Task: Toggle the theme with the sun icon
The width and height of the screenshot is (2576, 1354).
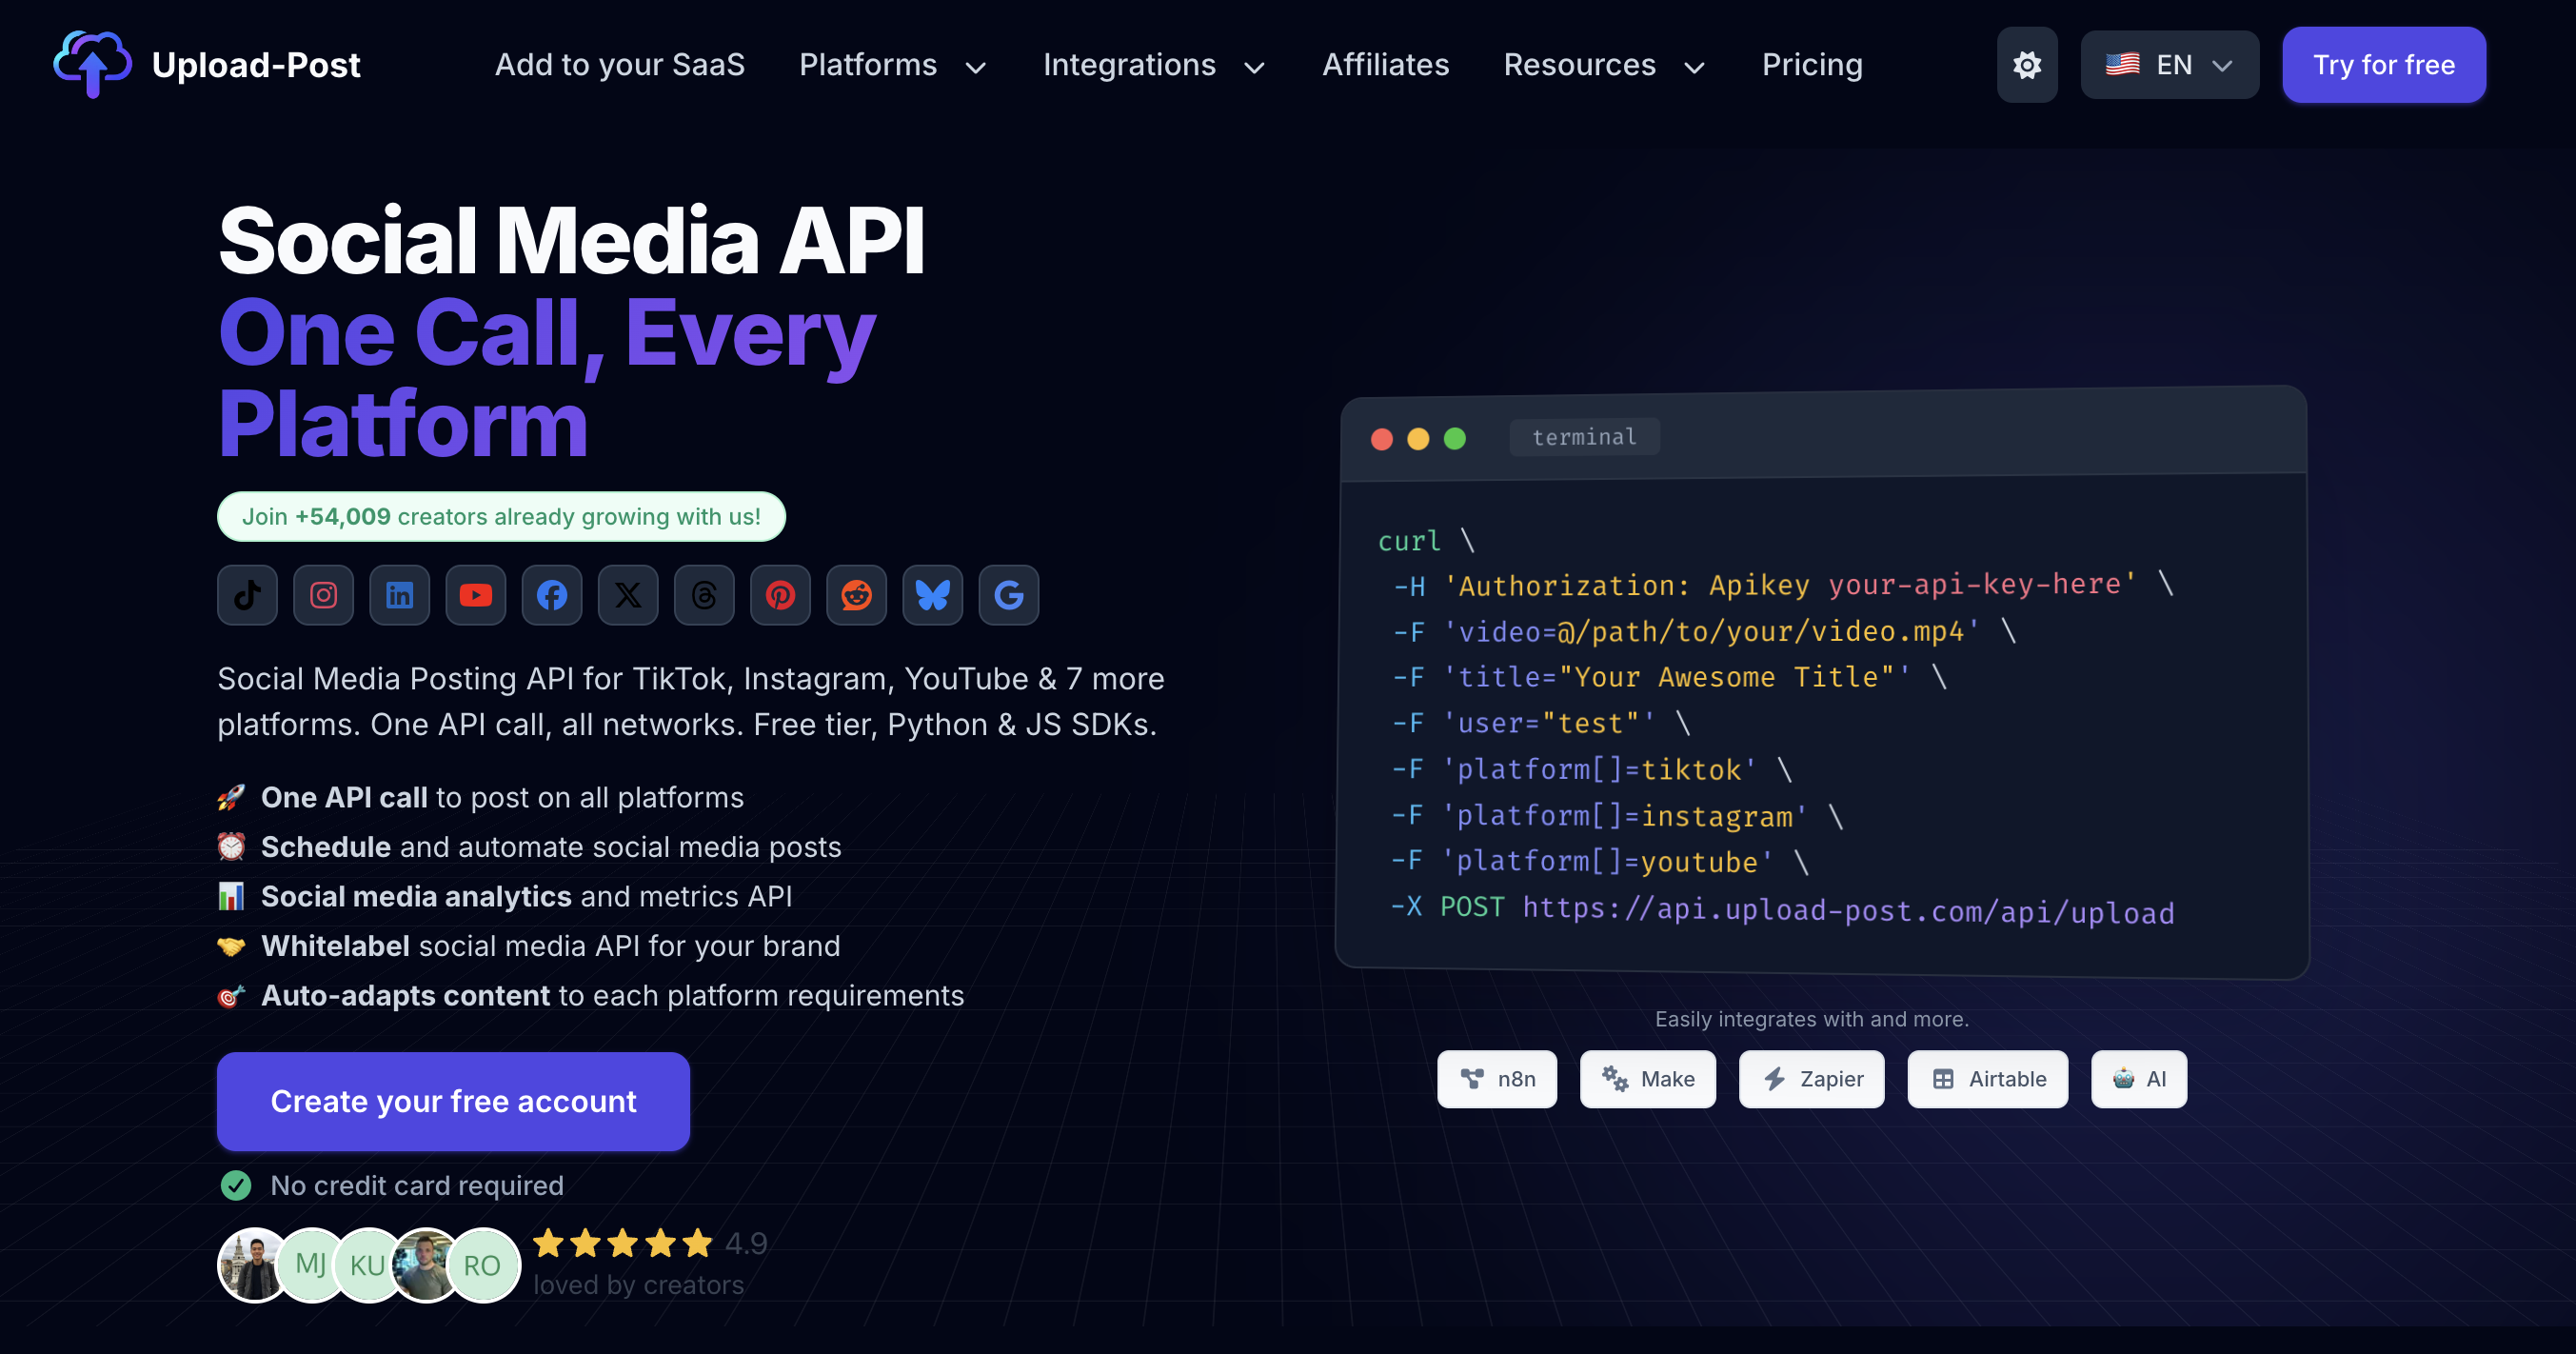Action: pos(2027,65)
